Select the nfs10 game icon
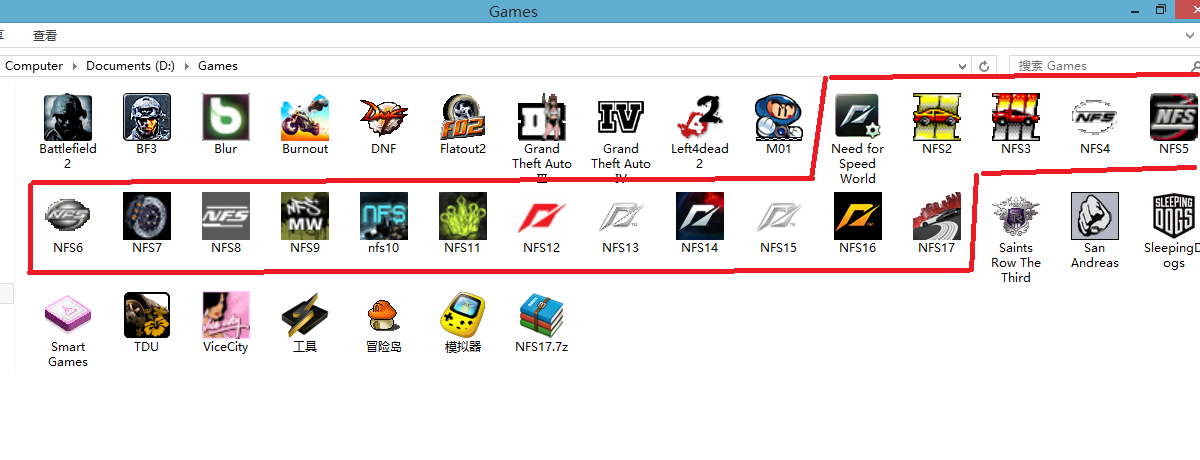Screen dimensions: 1200x460 pos(384,217)
